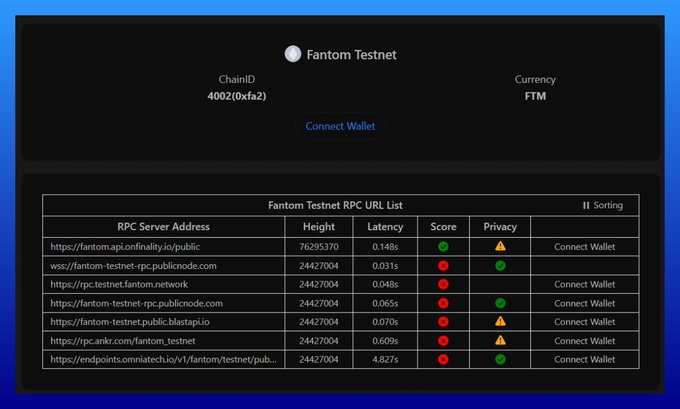The width and height of the screenshot is (680, 409).
Task: Click the Fantom Testnet network logo icon
Action: click(293, 54)
